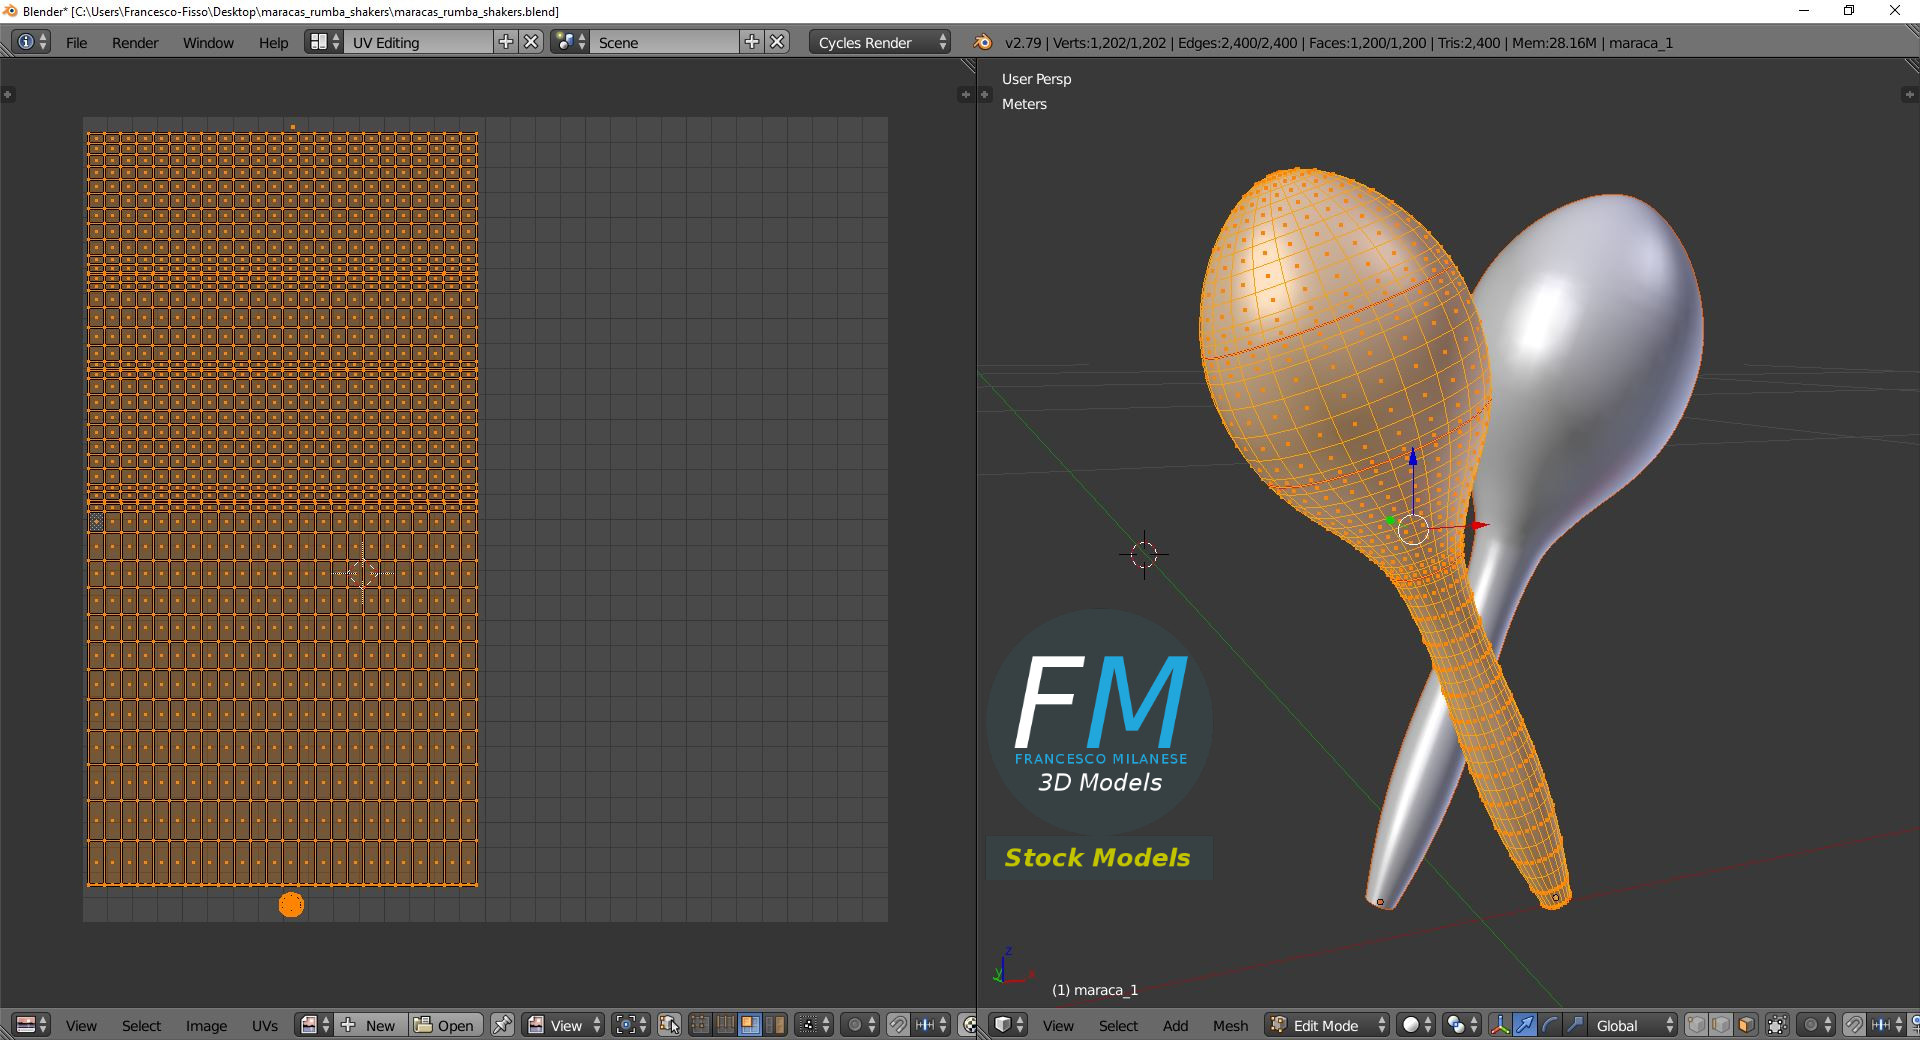This screenshot has height=1040, width=1920.
Task: Open the UVs menu
Action: coord(265,1026)
